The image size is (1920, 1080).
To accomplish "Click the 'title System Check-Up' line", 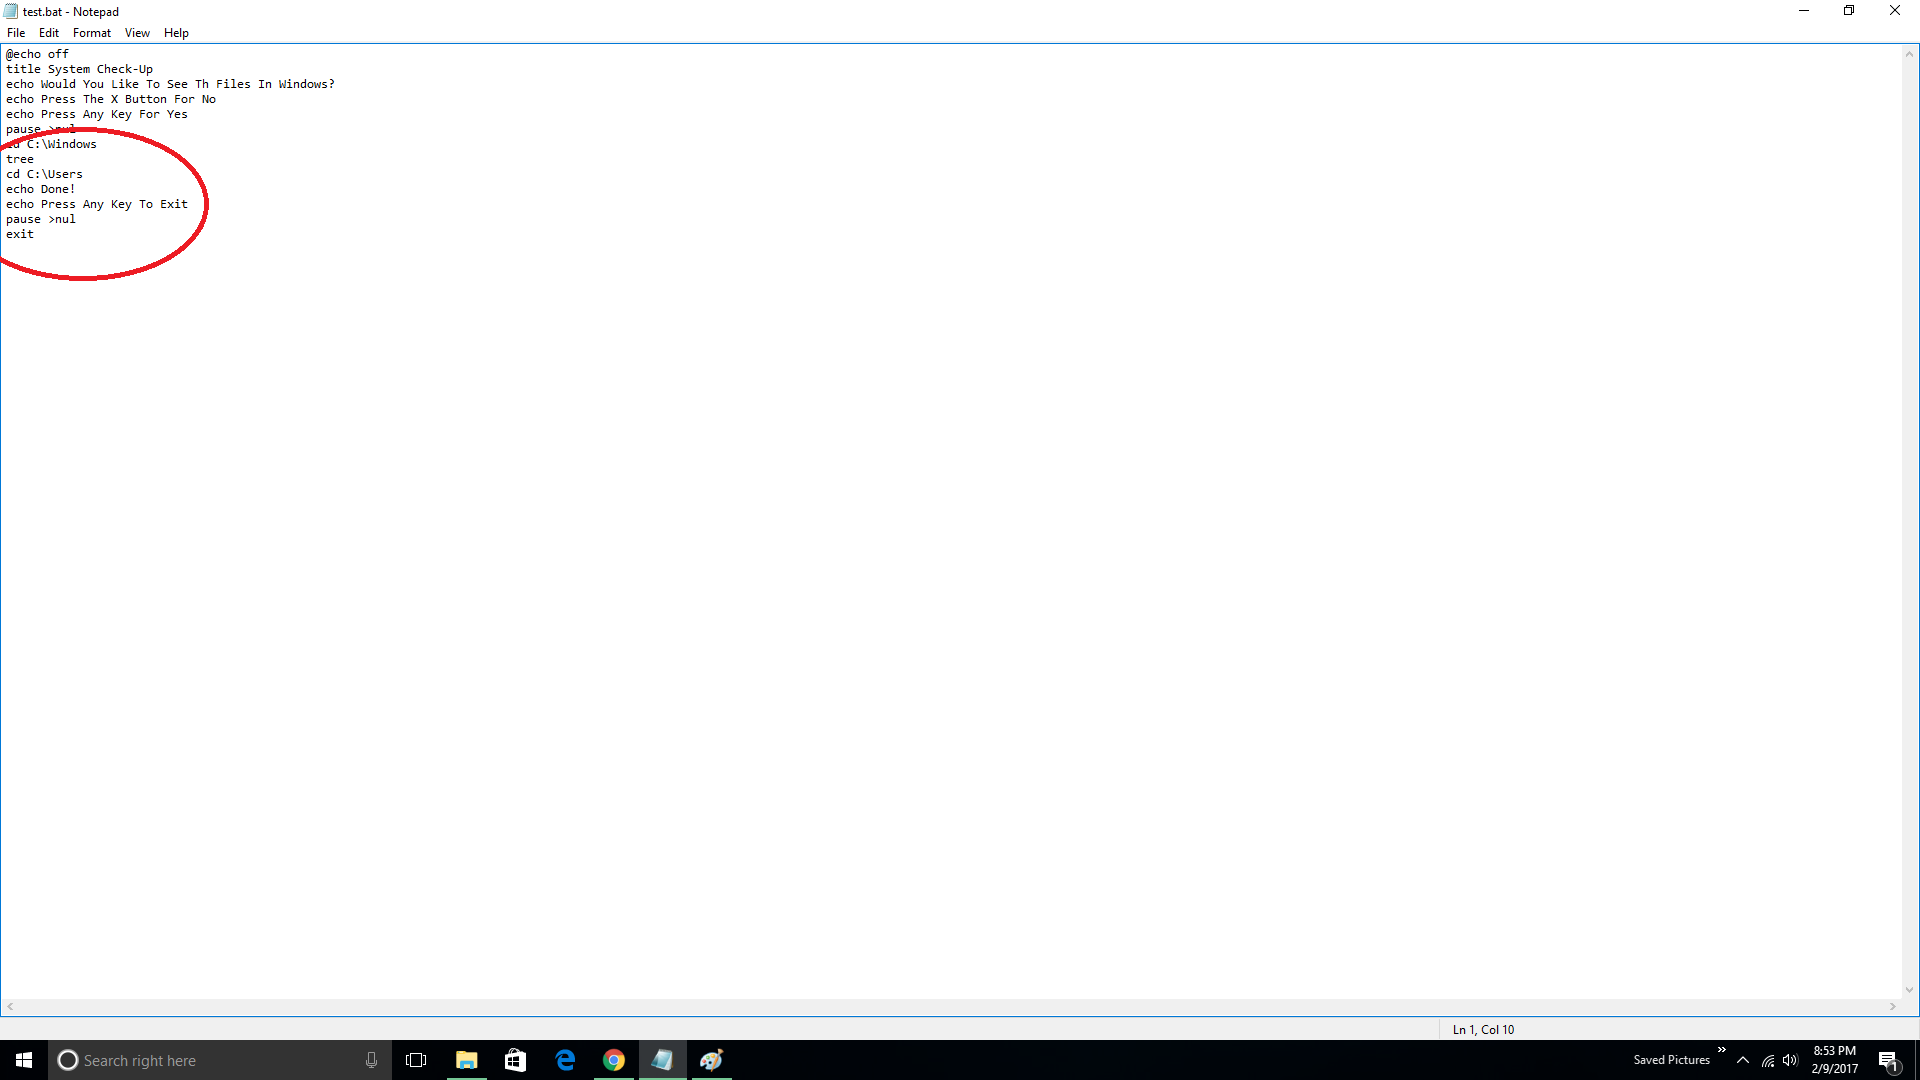I will [79, 69].
